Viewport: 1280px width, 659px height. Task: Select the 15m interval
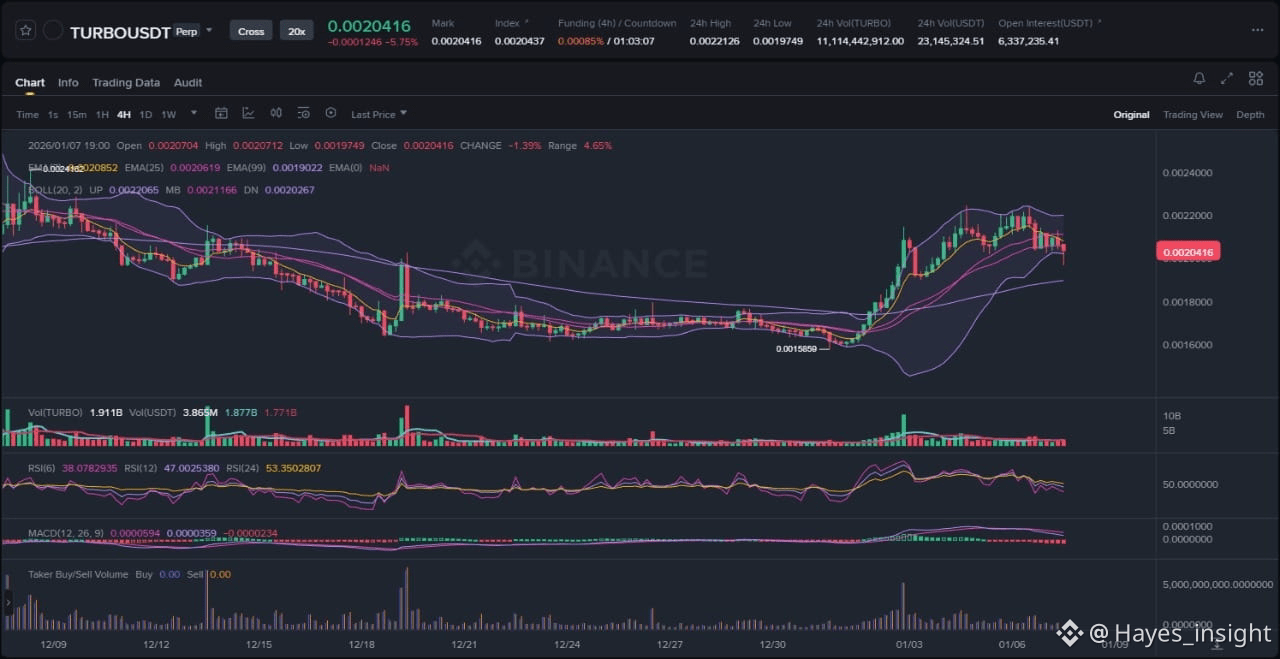point(77,114)
